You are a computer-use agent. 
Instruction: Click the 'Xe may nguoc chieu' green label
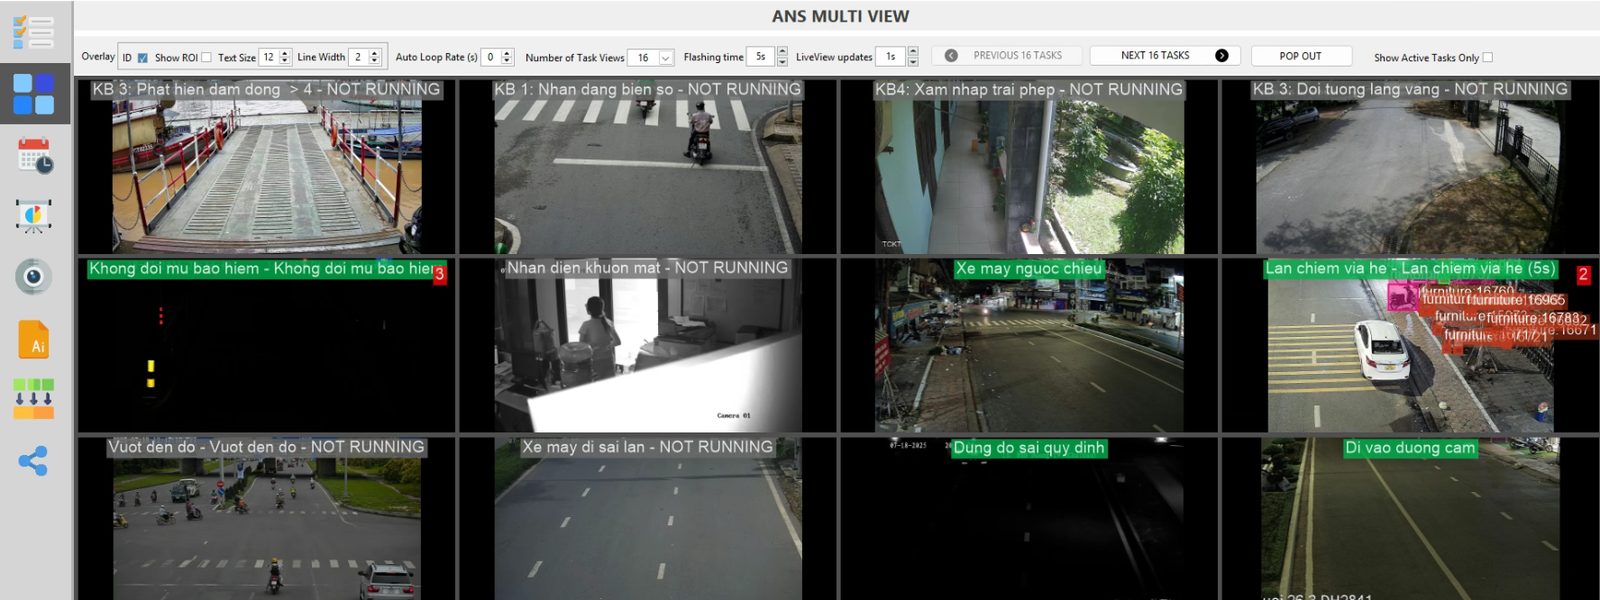pyautogui.click(x=1028, y=268)
